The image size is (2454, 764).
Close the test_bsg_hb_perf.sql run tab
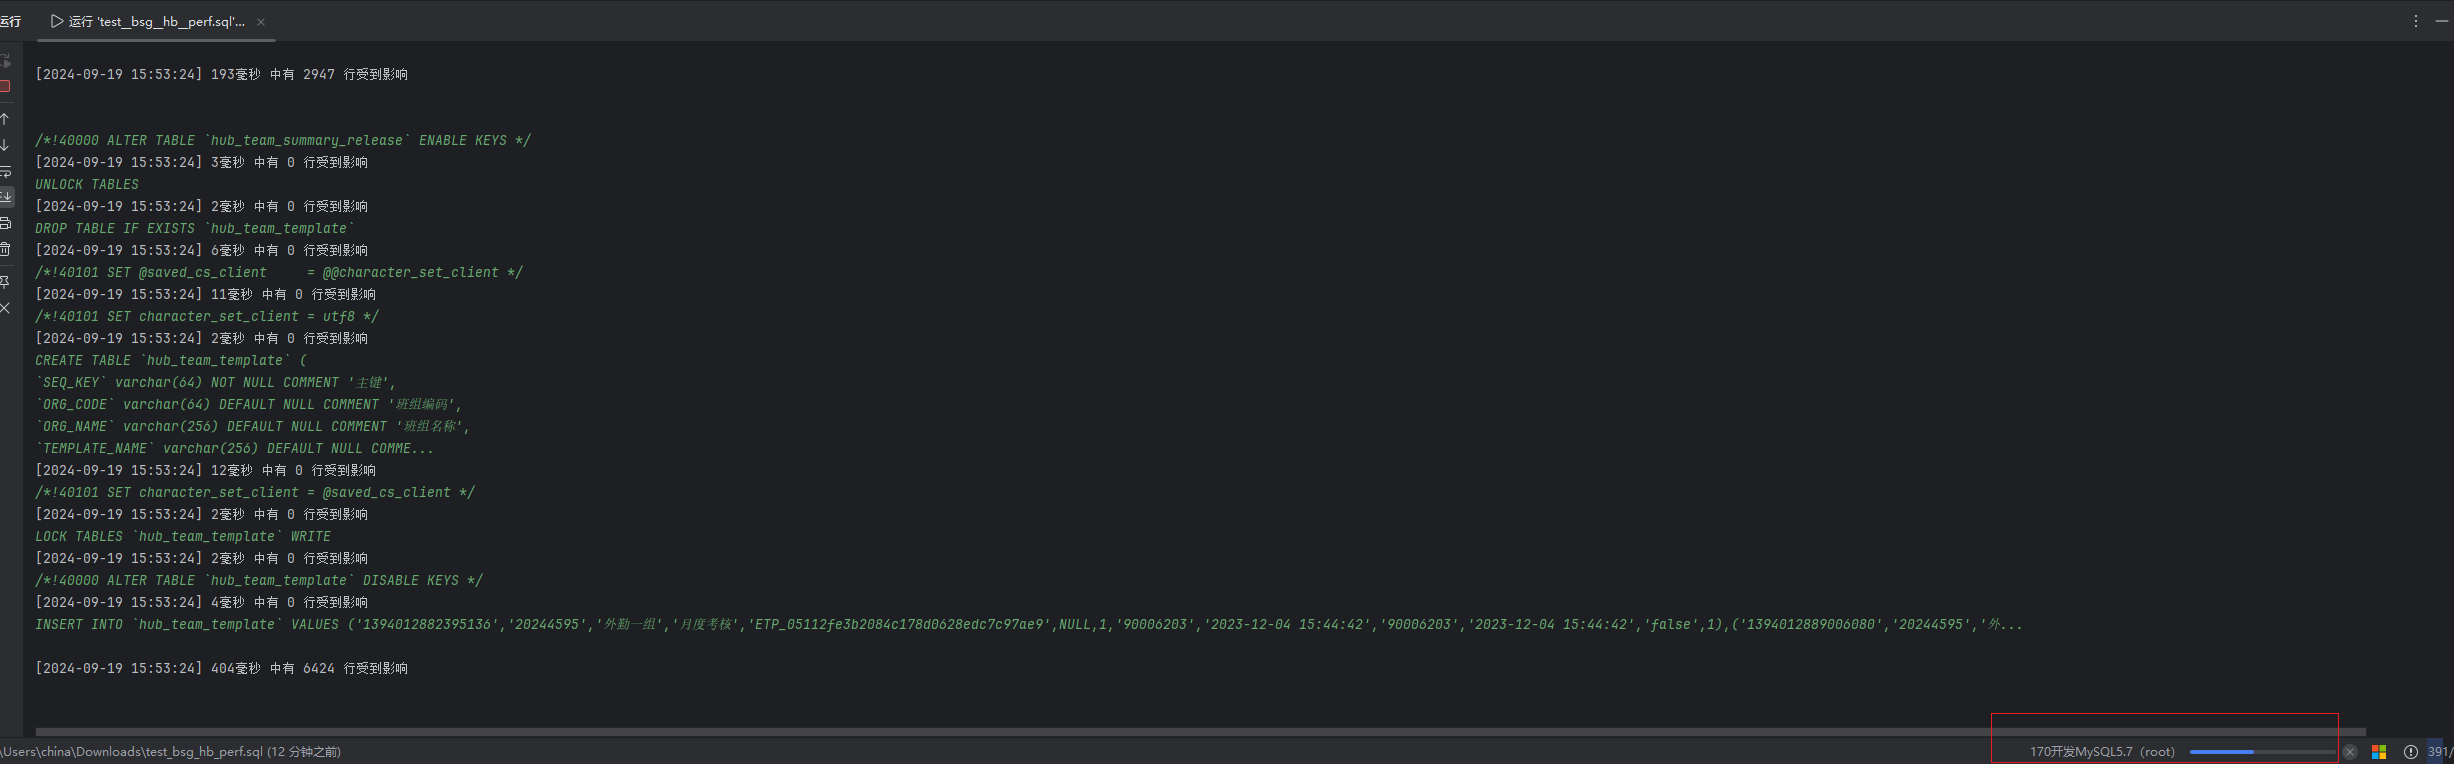pyautogui.click(x=261, y=21)
